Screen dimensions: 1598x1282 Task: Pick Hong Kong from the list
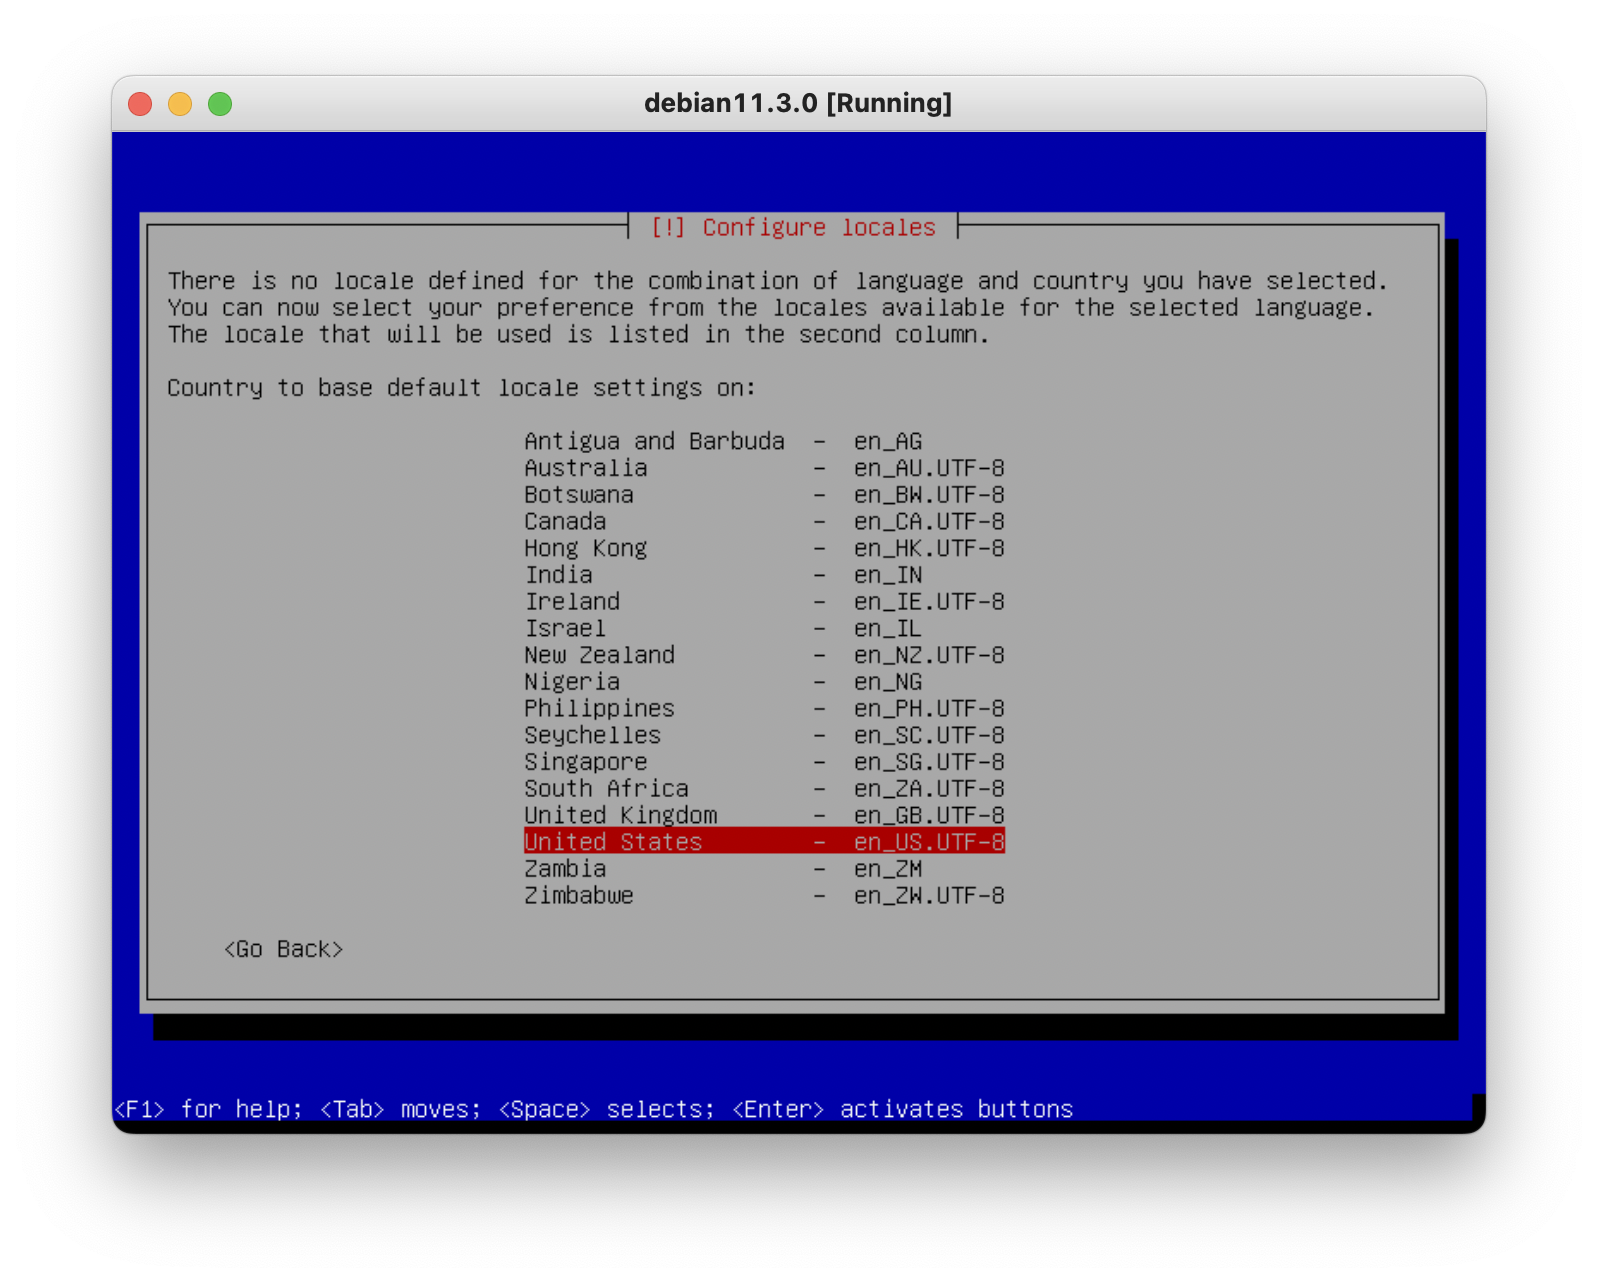tap(764, 548)
